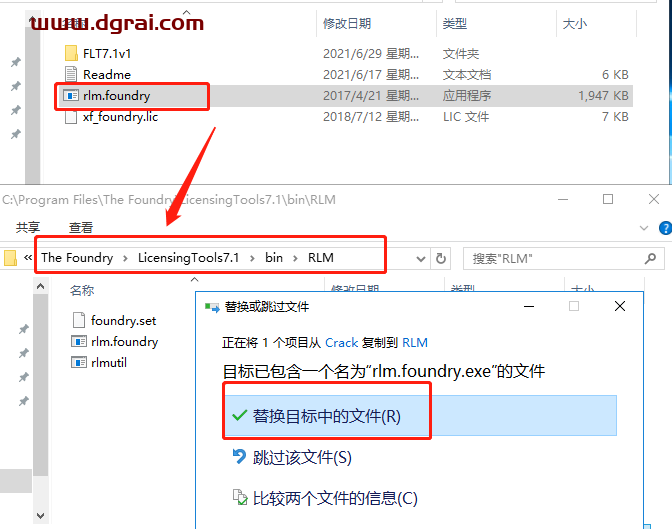Sort by 类型 column in Crack window
The image size is (672, 529).
pos(454,24)
